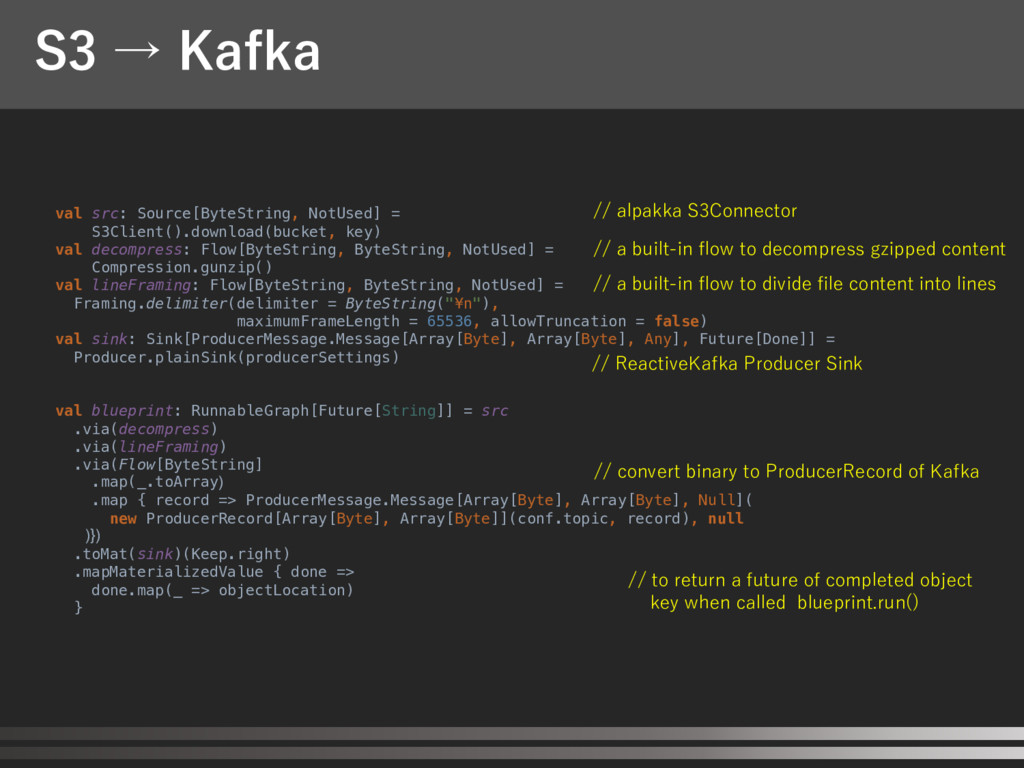This screenshot has width=1024, height=768.
Task: Click the code line ".via(decompress)"
Action: pyautogui.click(x=145, y=429)
